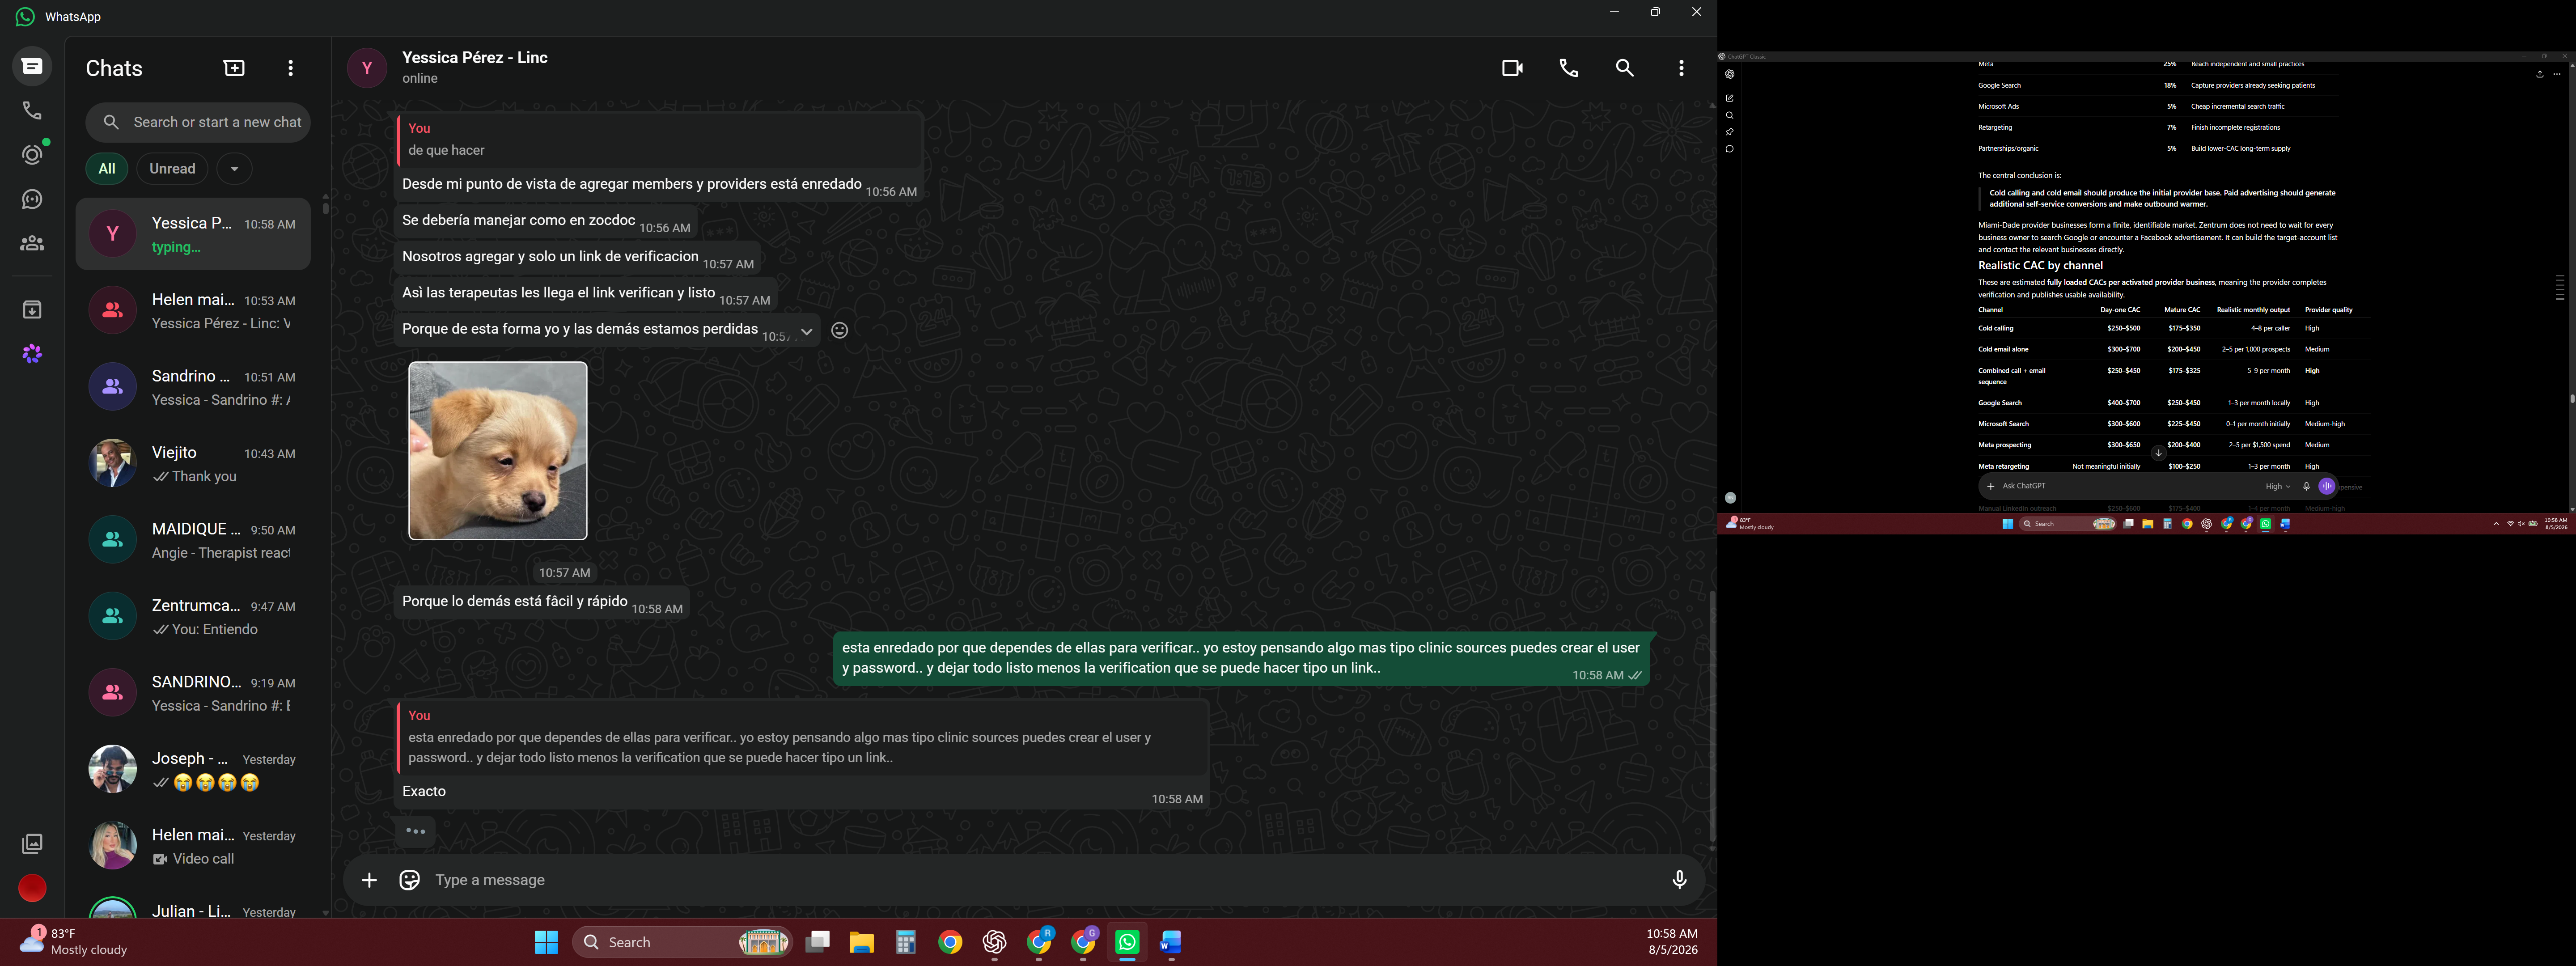Open the 83°F weather widget on large taskbar

point(74,941)
